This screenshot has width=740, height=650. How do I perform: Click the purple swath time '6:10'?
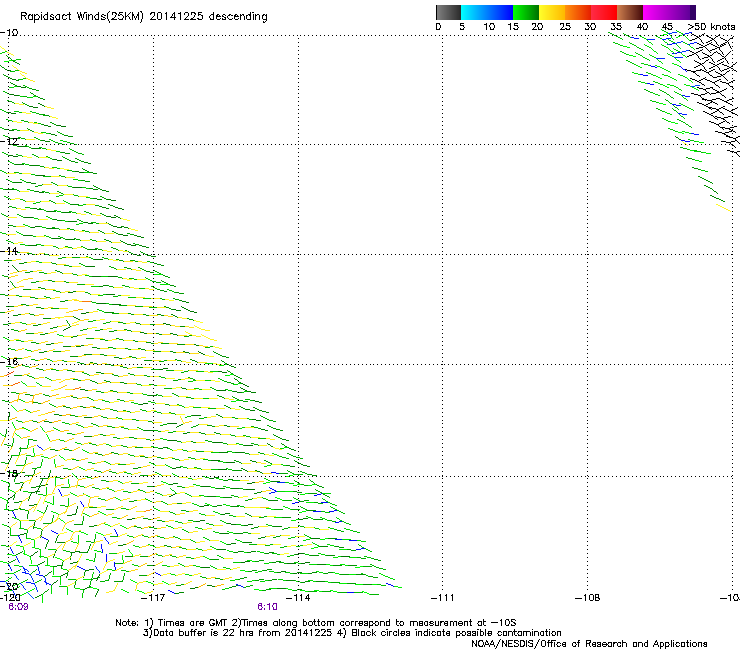click(267, 607)
